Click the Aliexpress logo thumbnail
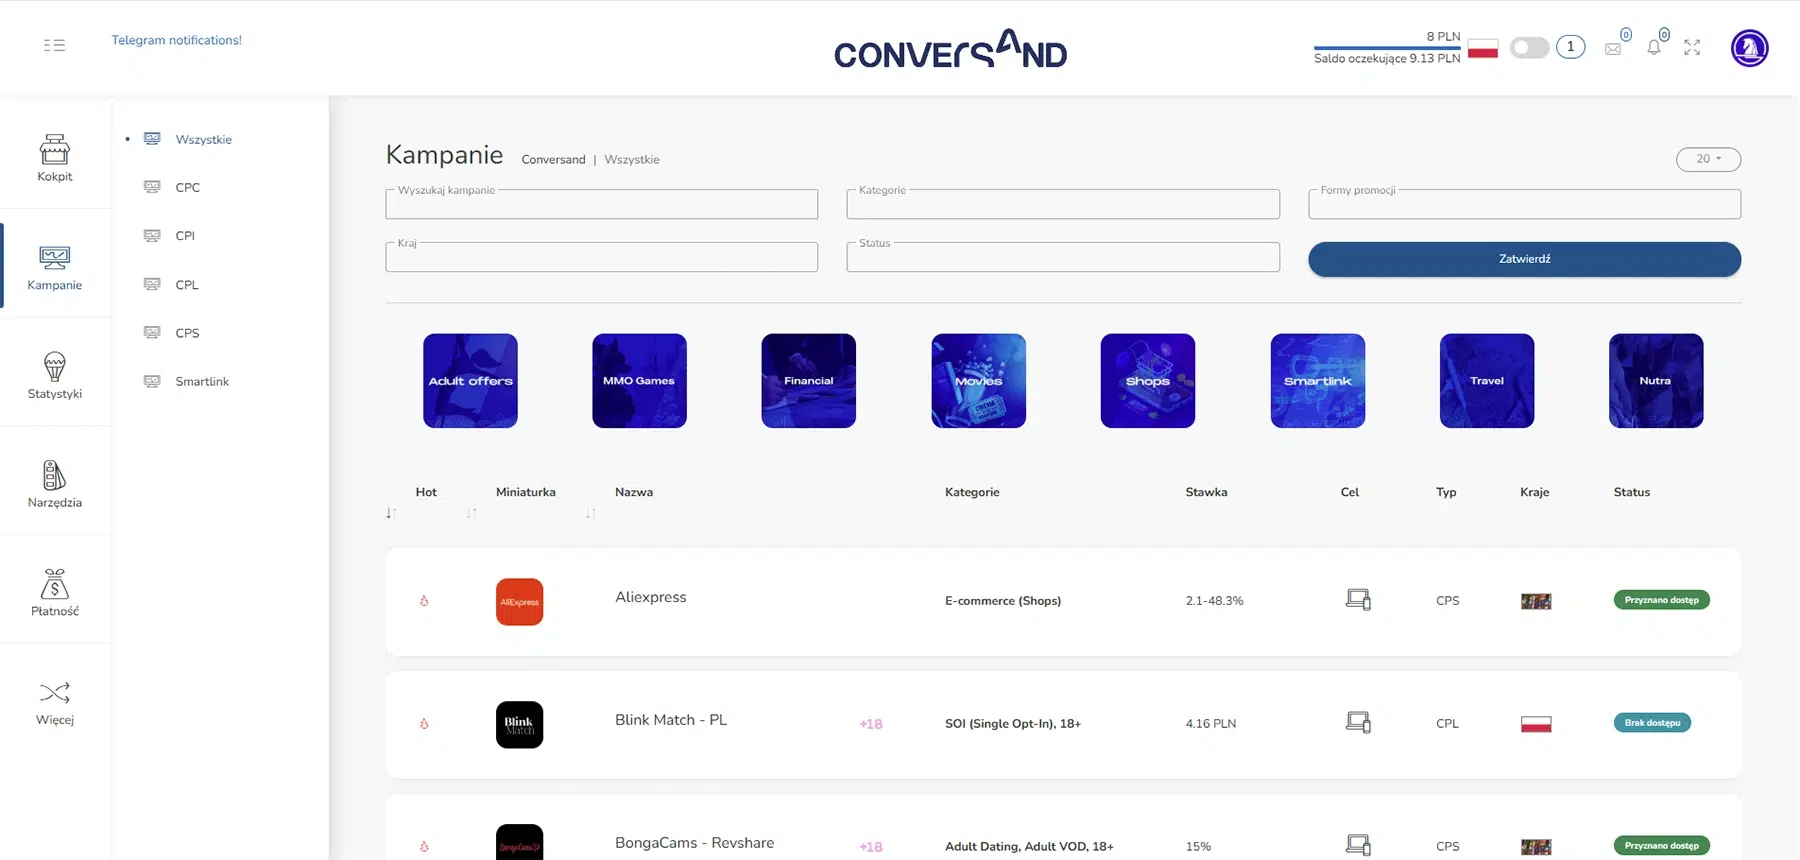 point(520,602)
